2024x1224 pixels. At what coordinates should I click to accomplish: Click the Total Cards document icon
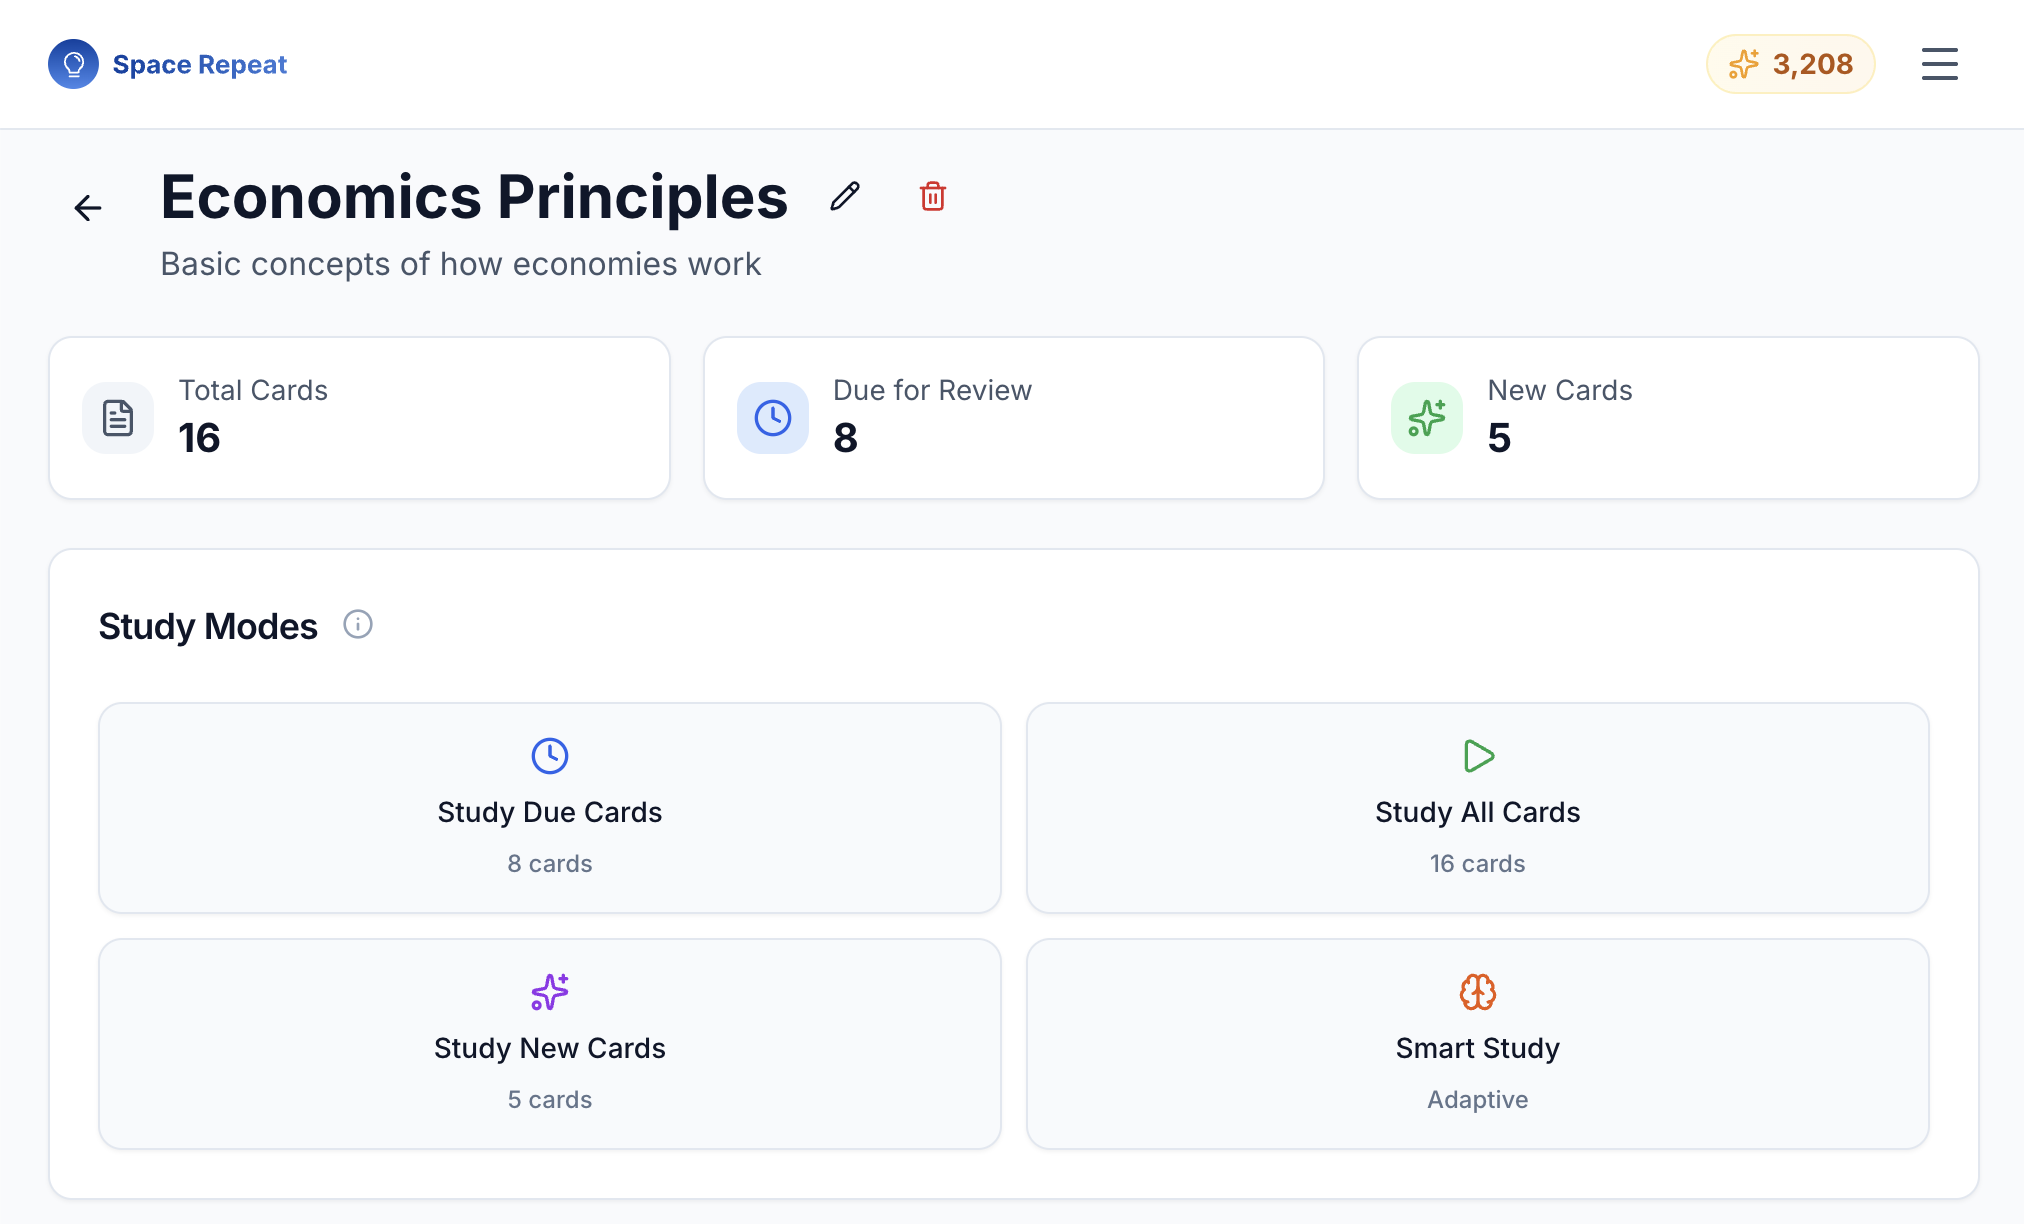click(118, 418)
